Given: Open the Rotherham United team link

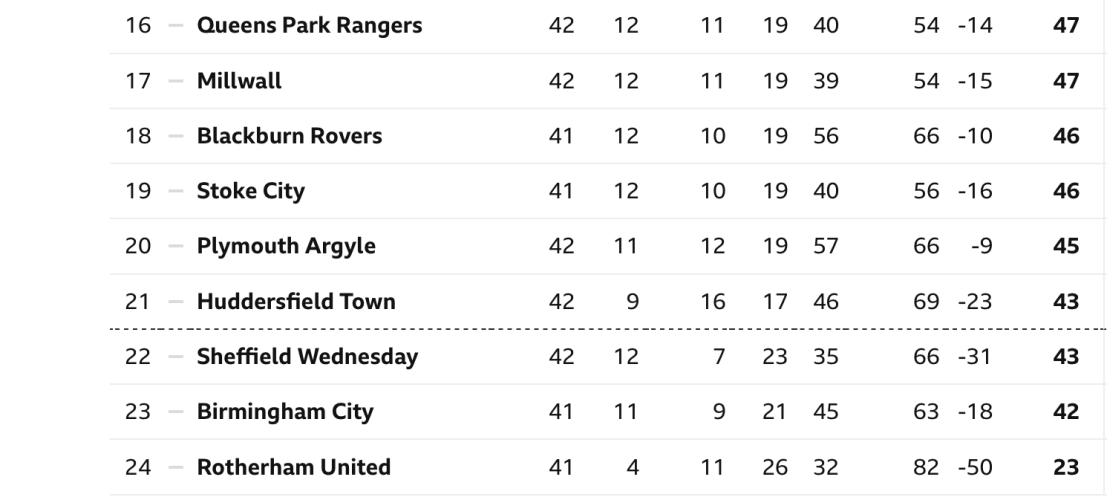Looking at the screenshot, I should pyautogui.click(x=294, y=466).
